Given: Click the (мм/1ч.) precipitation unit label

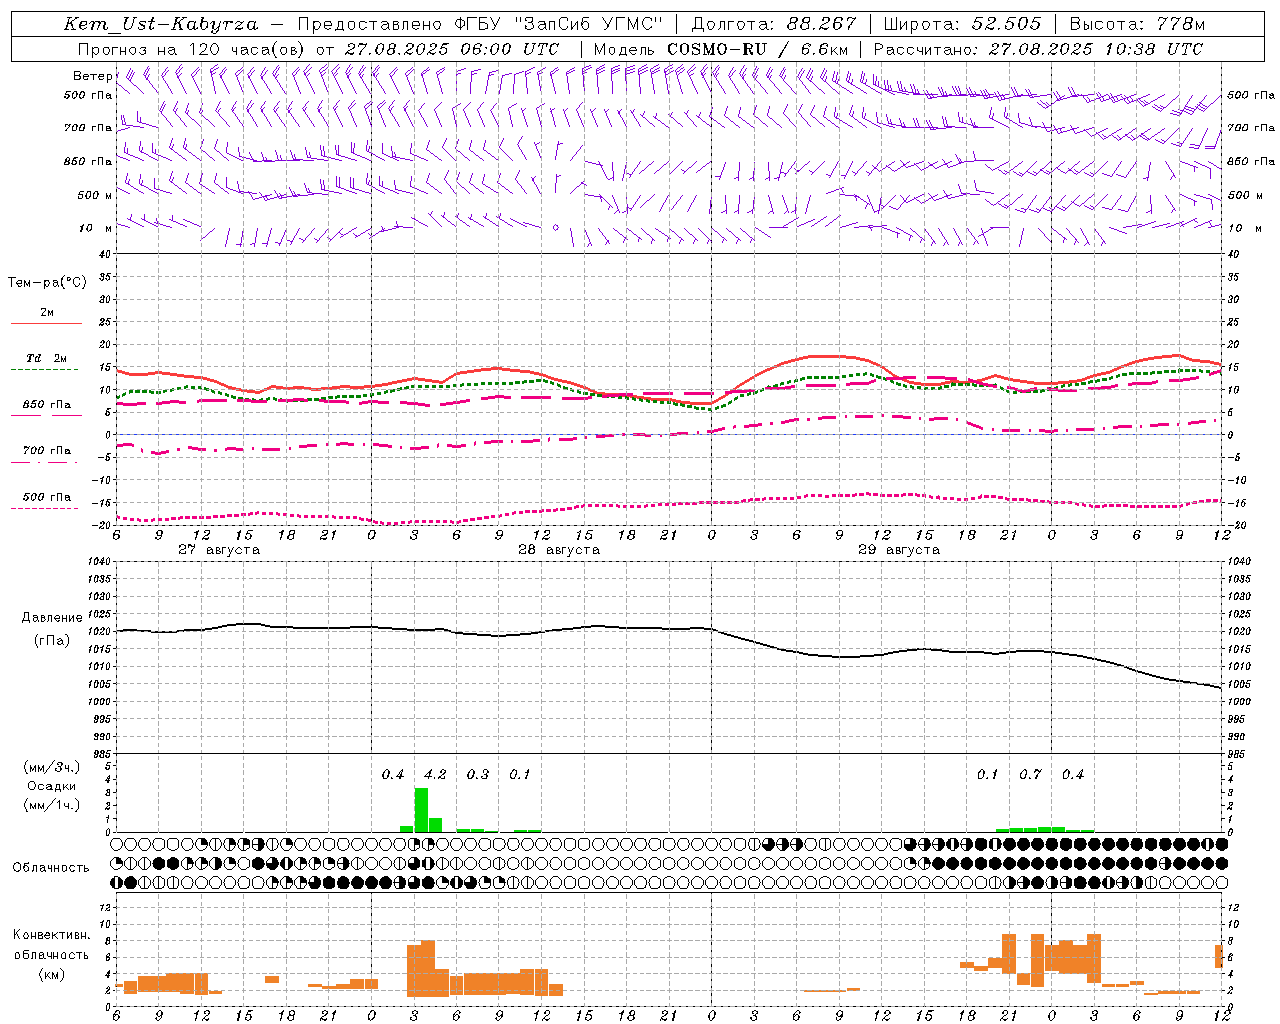Looking at the screenshot, I should 52,805.
